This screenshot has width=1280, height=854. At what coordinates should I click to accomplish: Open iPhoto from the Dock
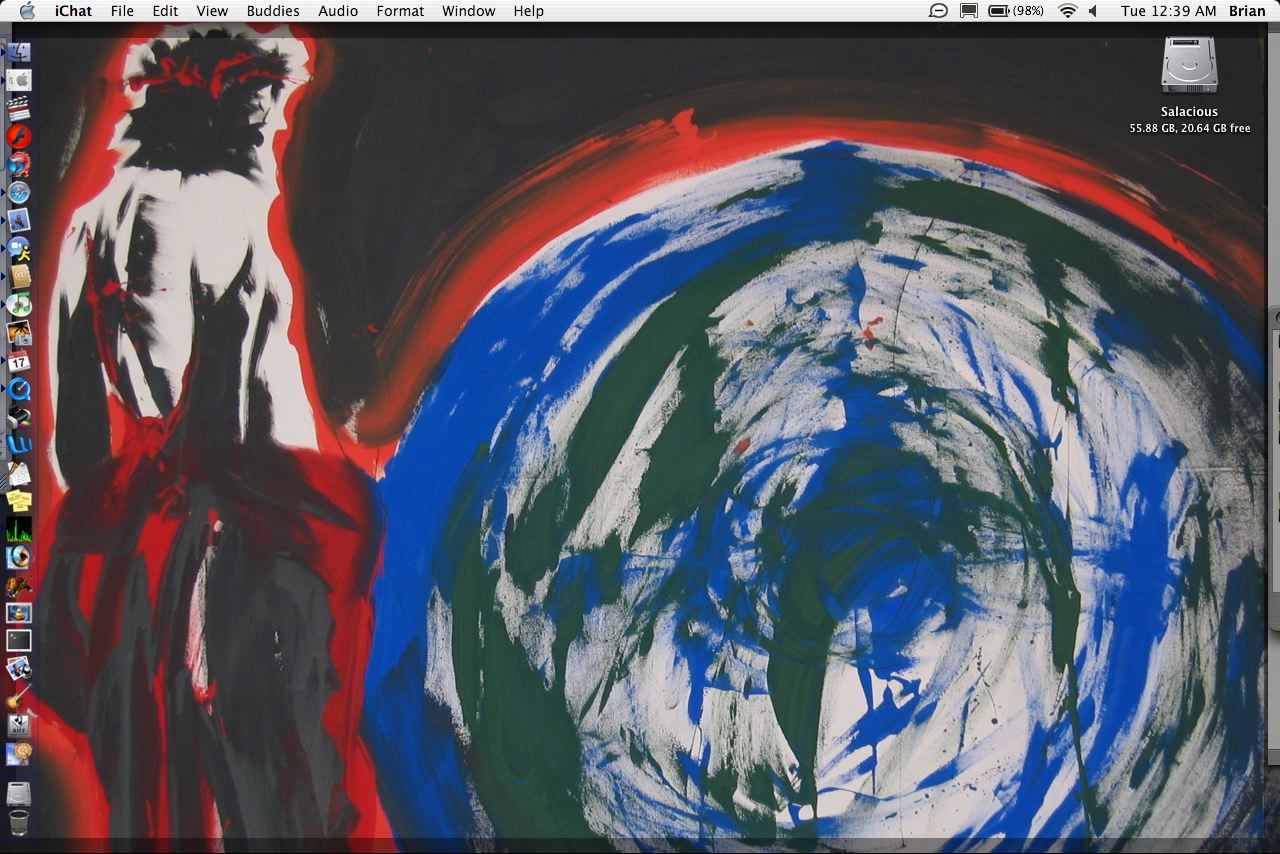(x=19, y=333)
